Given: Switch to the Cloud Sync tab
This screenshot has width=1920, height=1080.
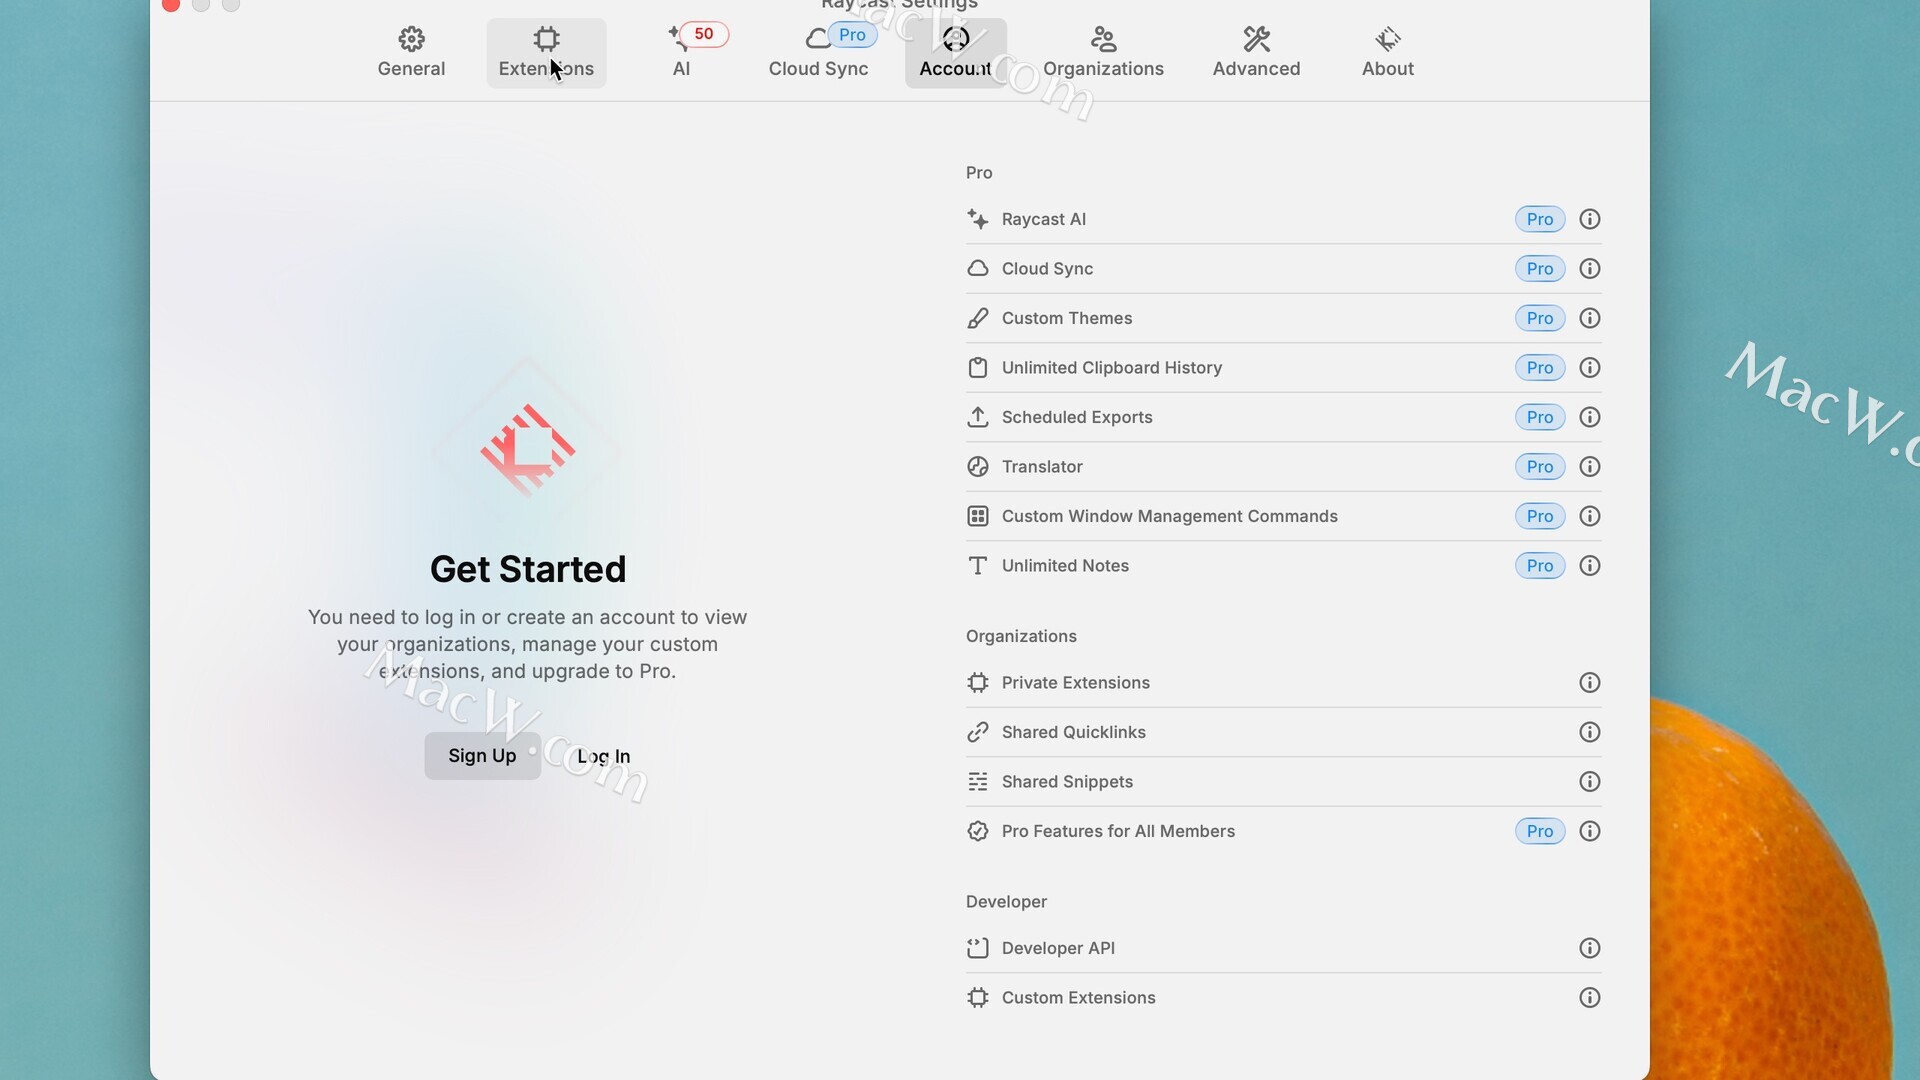Looking at the screenshot, I should pos(818,52).
